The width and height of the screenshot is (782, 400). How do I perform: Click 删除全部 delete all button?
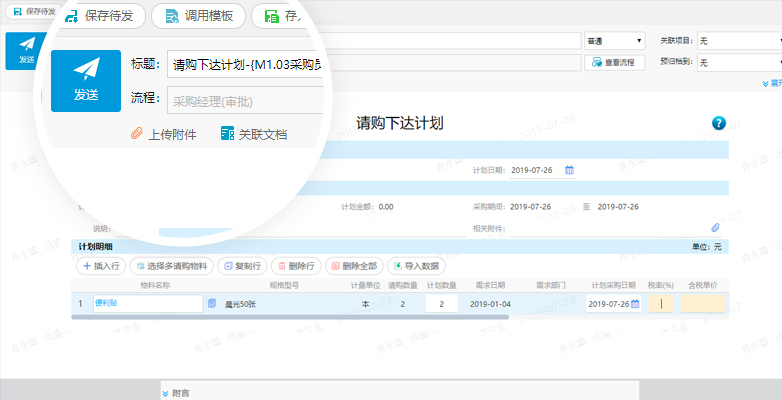point(353,266)
